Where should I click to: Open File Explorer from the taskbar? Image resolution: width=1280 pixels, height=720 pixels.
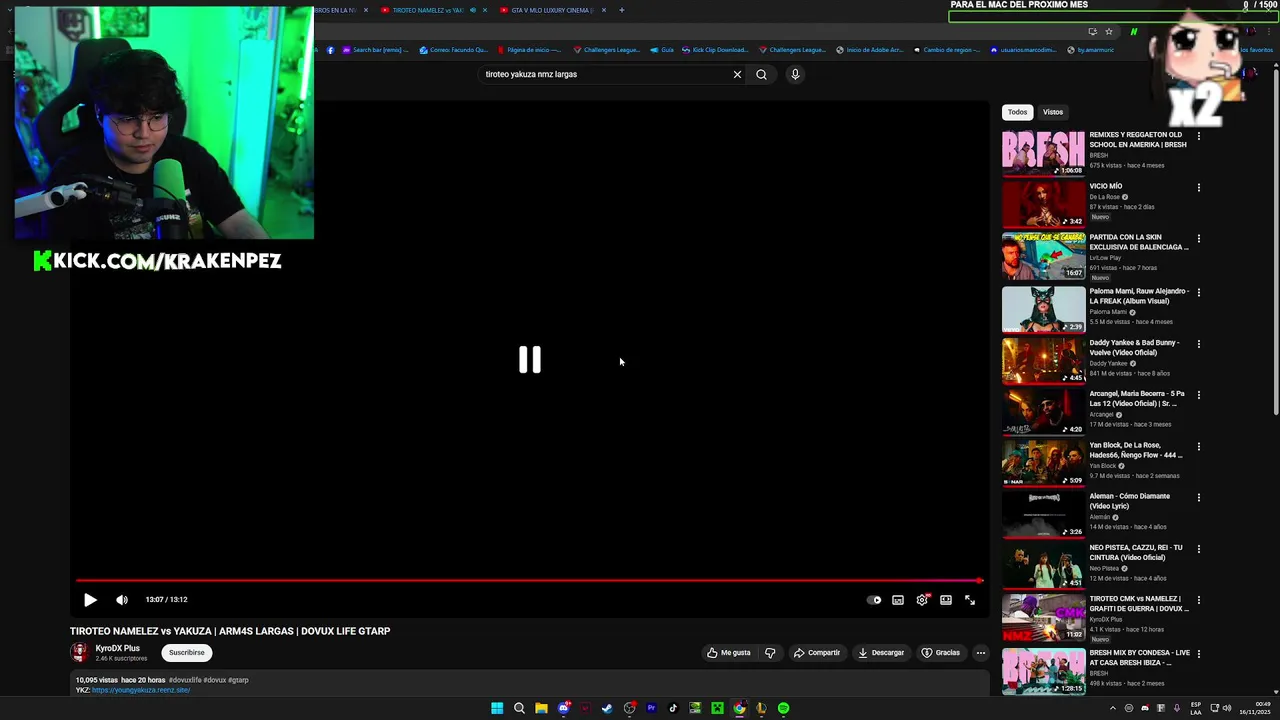click(541, 708)
